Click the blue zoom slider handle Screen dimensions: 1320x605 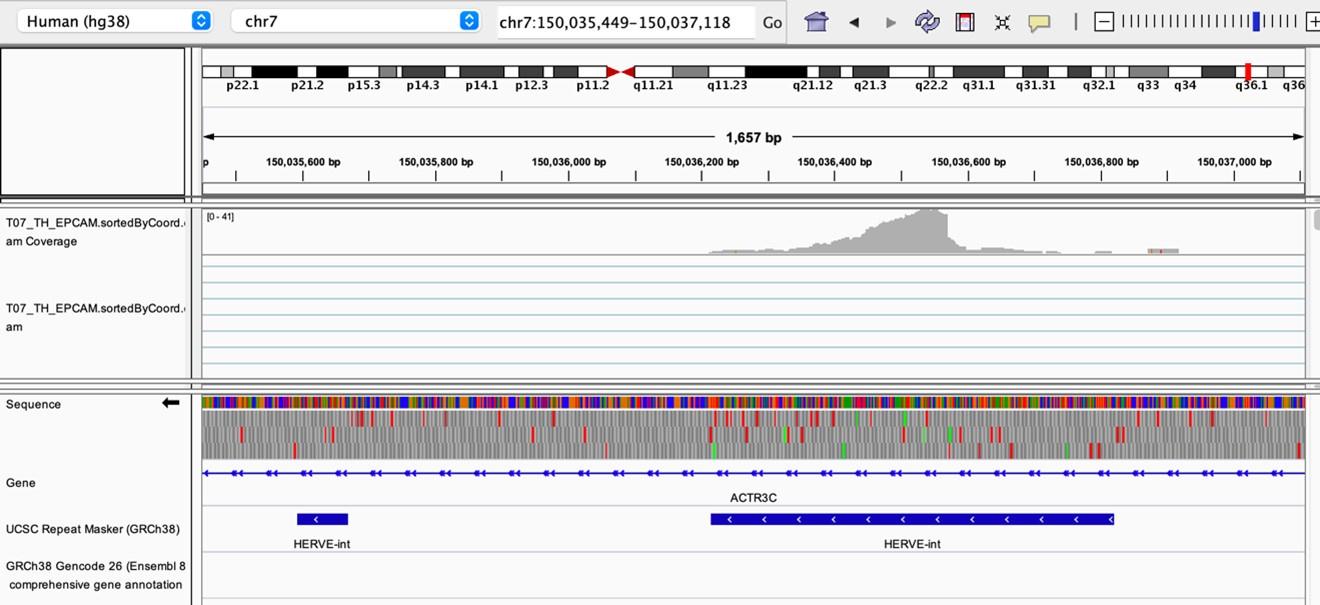pyautogui.click(x=1256, y=22)
